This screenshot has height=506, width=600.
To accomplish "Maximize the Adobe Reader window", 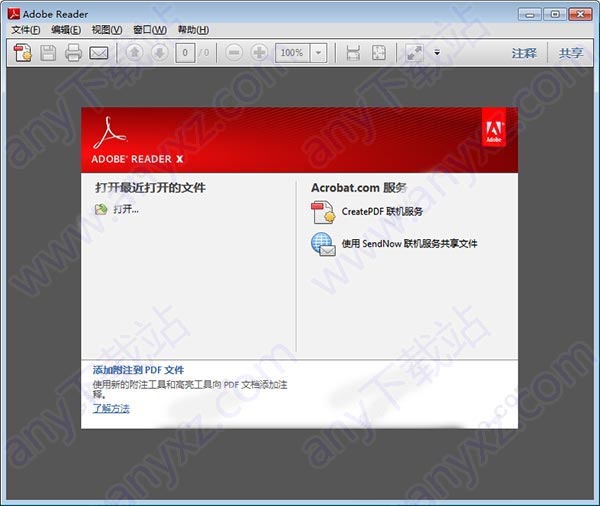I will pos(555,15).
